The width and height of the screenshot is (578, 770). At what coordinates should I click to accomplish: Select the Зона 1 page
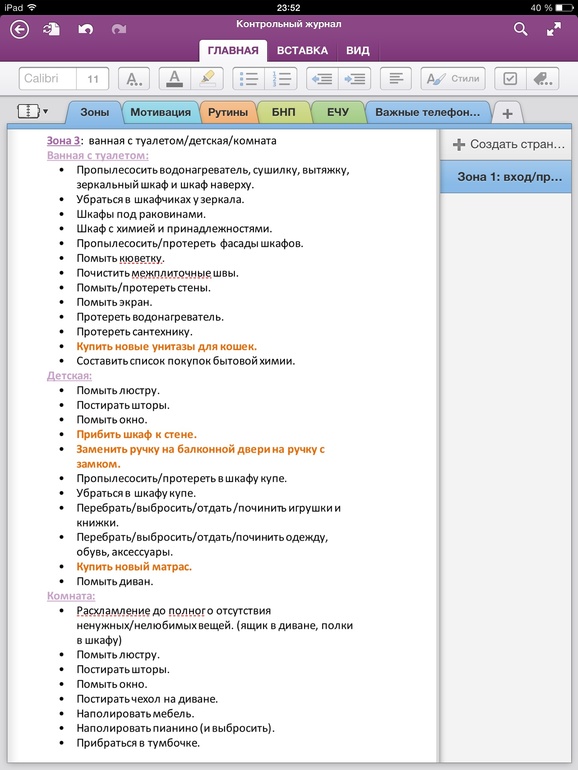pos(506,177)
